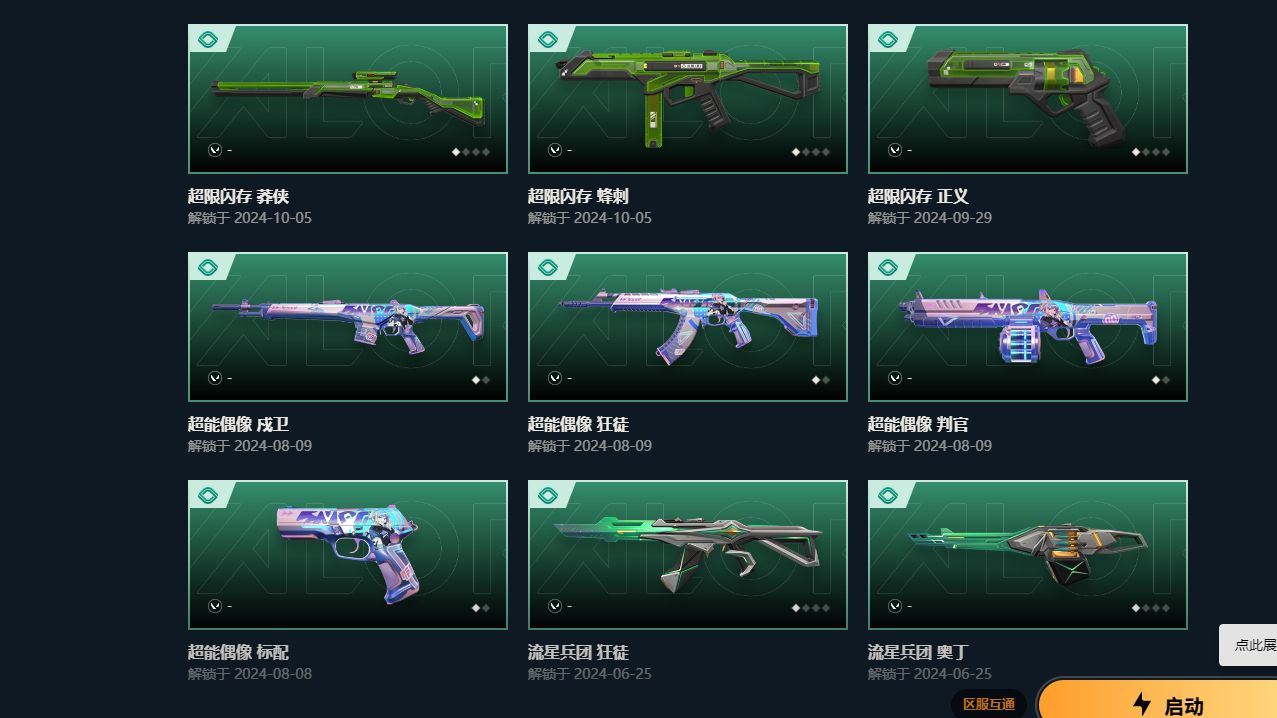Viewport: 1277px width, 718px height.
Task: Click the 启动 launch button
Action: click(x=1157, y=699)
